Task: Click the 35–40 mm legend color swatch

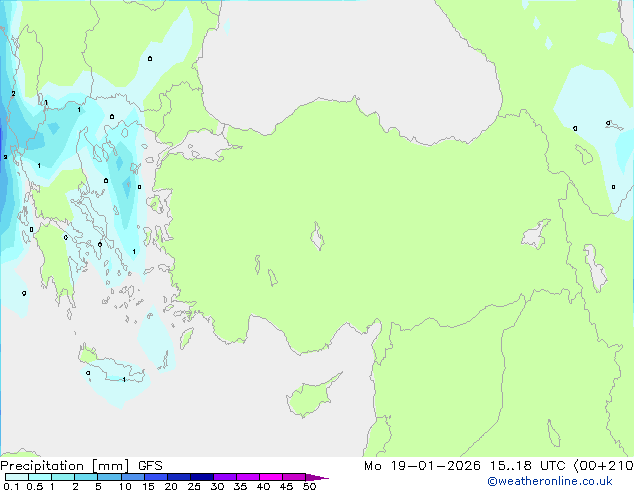Action: [x=248, y=477]
